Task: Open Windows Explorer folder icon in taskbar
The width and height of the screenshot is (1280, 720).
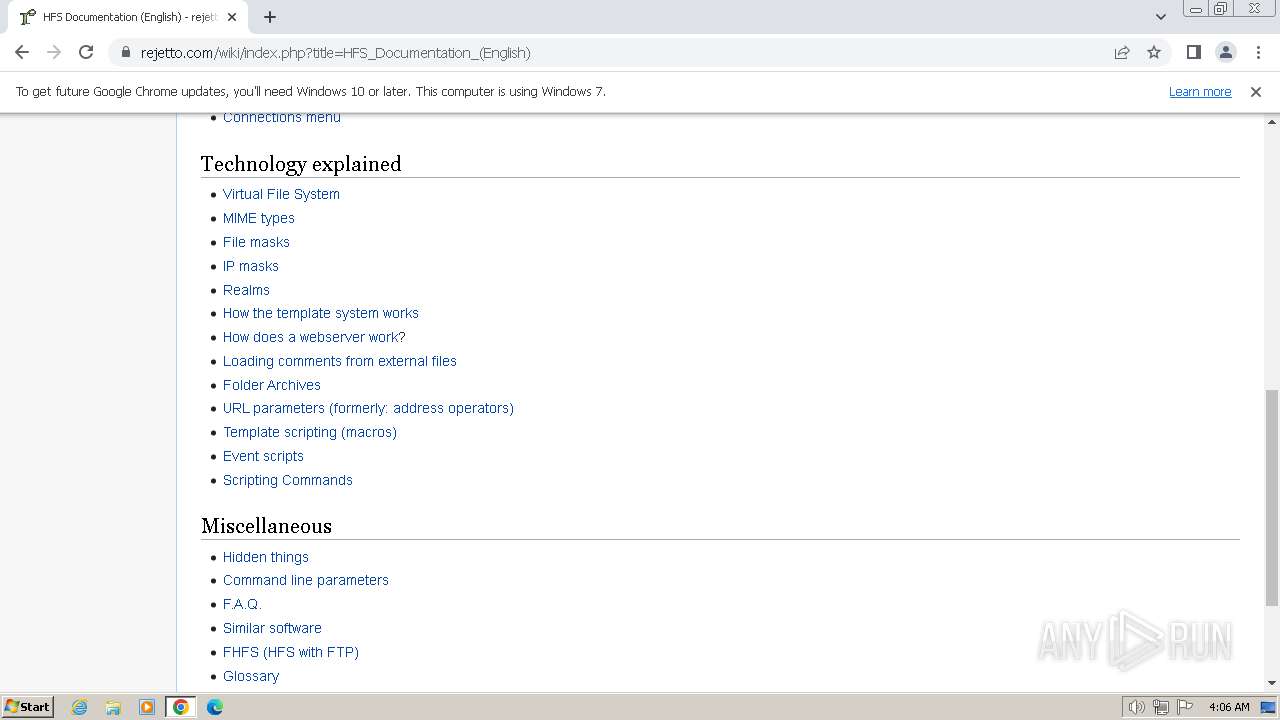Action: pos(113,707)
